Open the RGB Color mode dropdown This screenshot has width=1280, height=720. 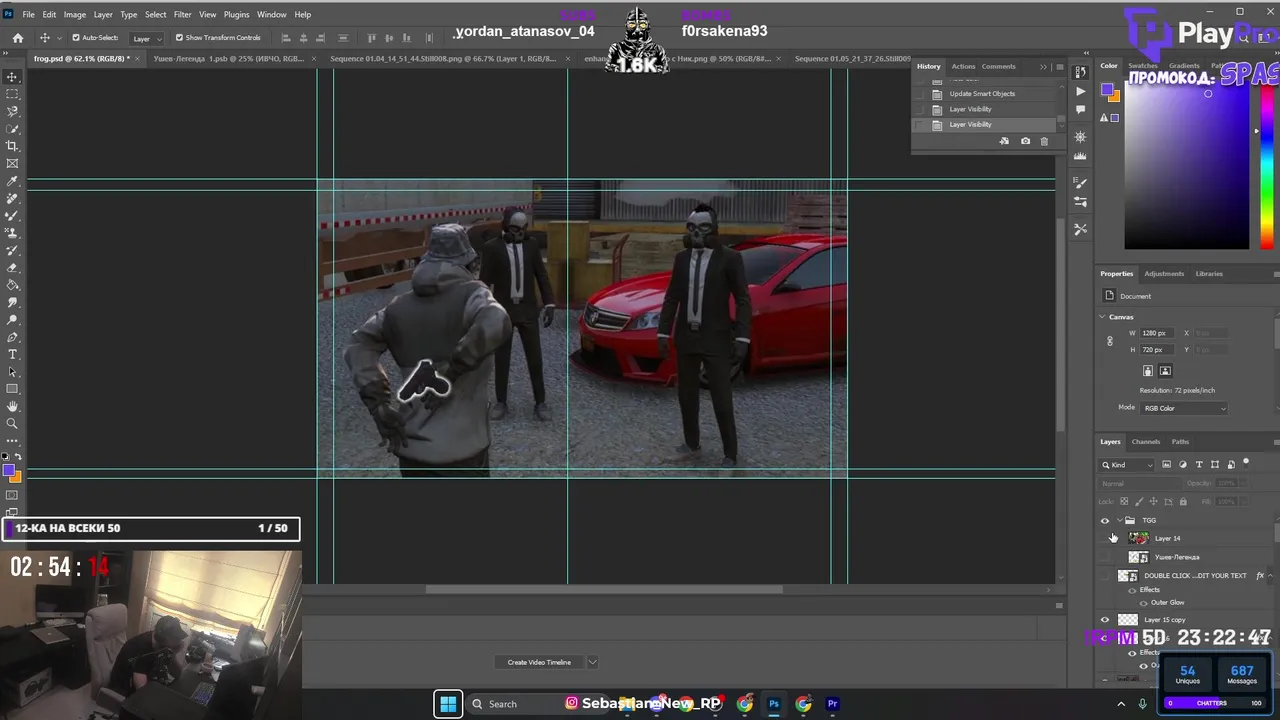click(x=1184, y=408)
